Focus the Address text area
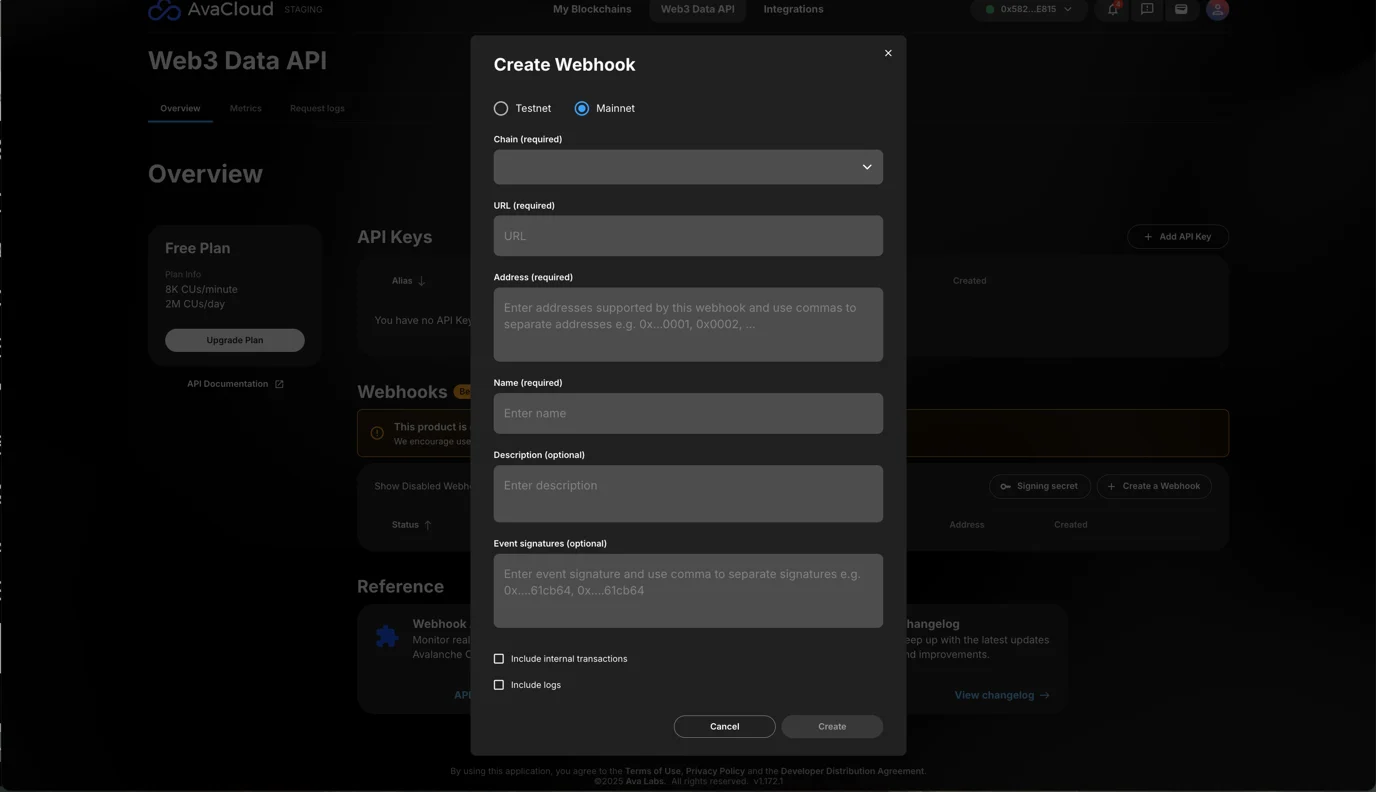 (688, 324)
